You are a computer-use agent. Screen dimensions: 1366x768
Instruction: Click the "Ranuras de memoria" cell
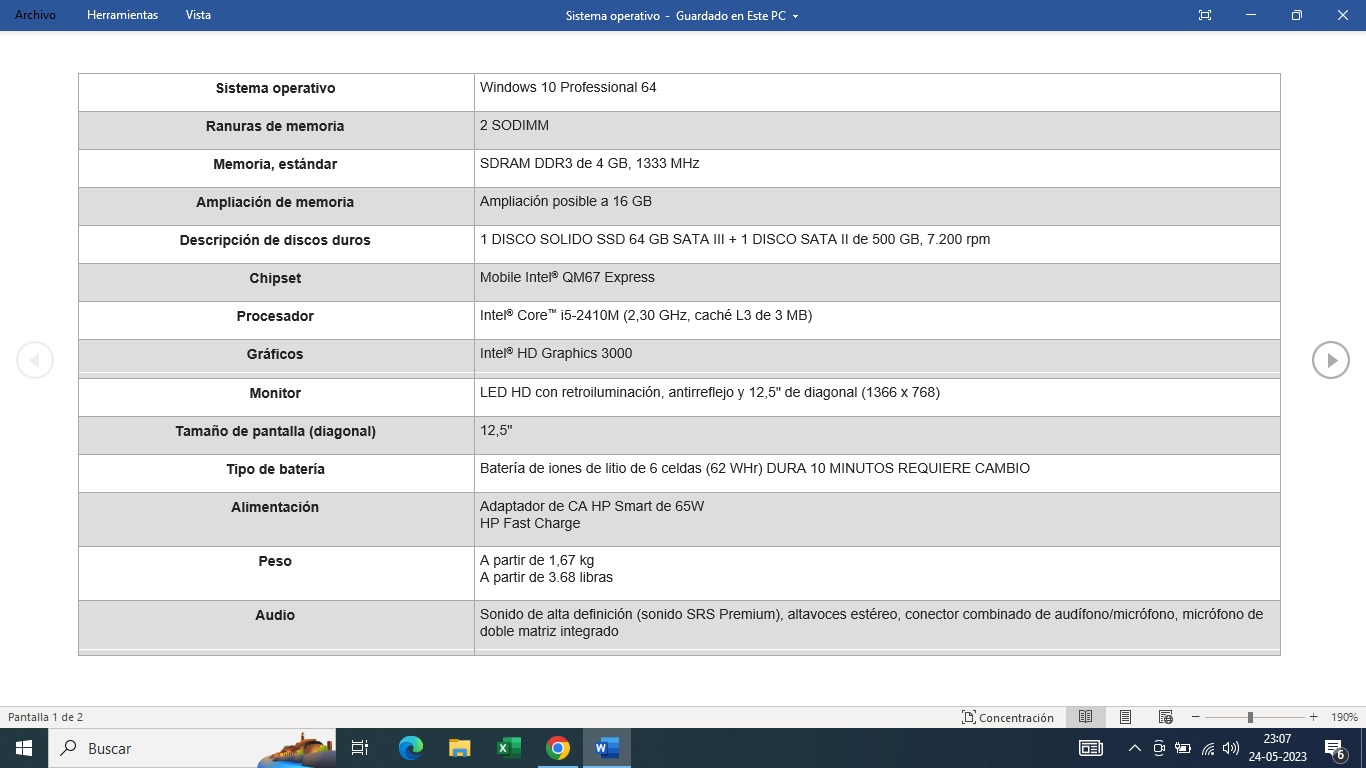point(276,130)
